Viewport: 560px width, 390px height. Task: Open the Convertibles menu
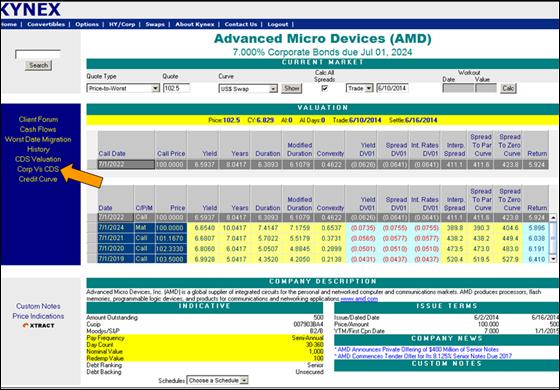click(46, 24)
